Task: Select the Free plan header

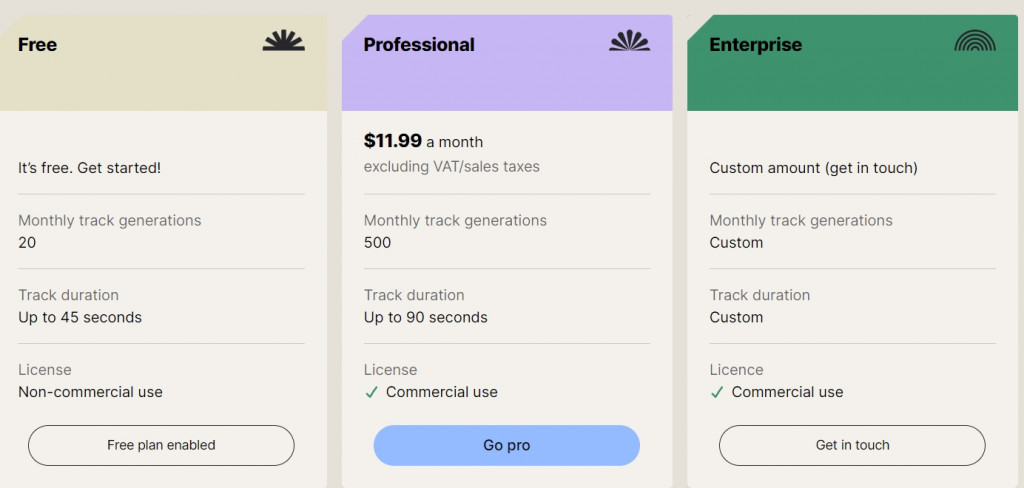Action: pos(38,45)
